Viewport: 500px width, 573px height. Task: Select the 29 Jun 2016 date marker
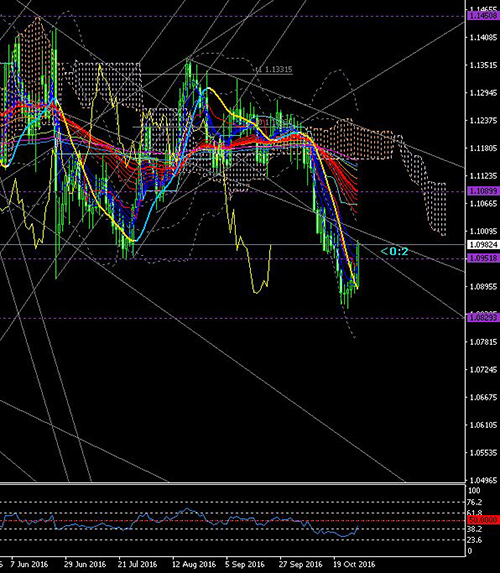click(85, 564)
